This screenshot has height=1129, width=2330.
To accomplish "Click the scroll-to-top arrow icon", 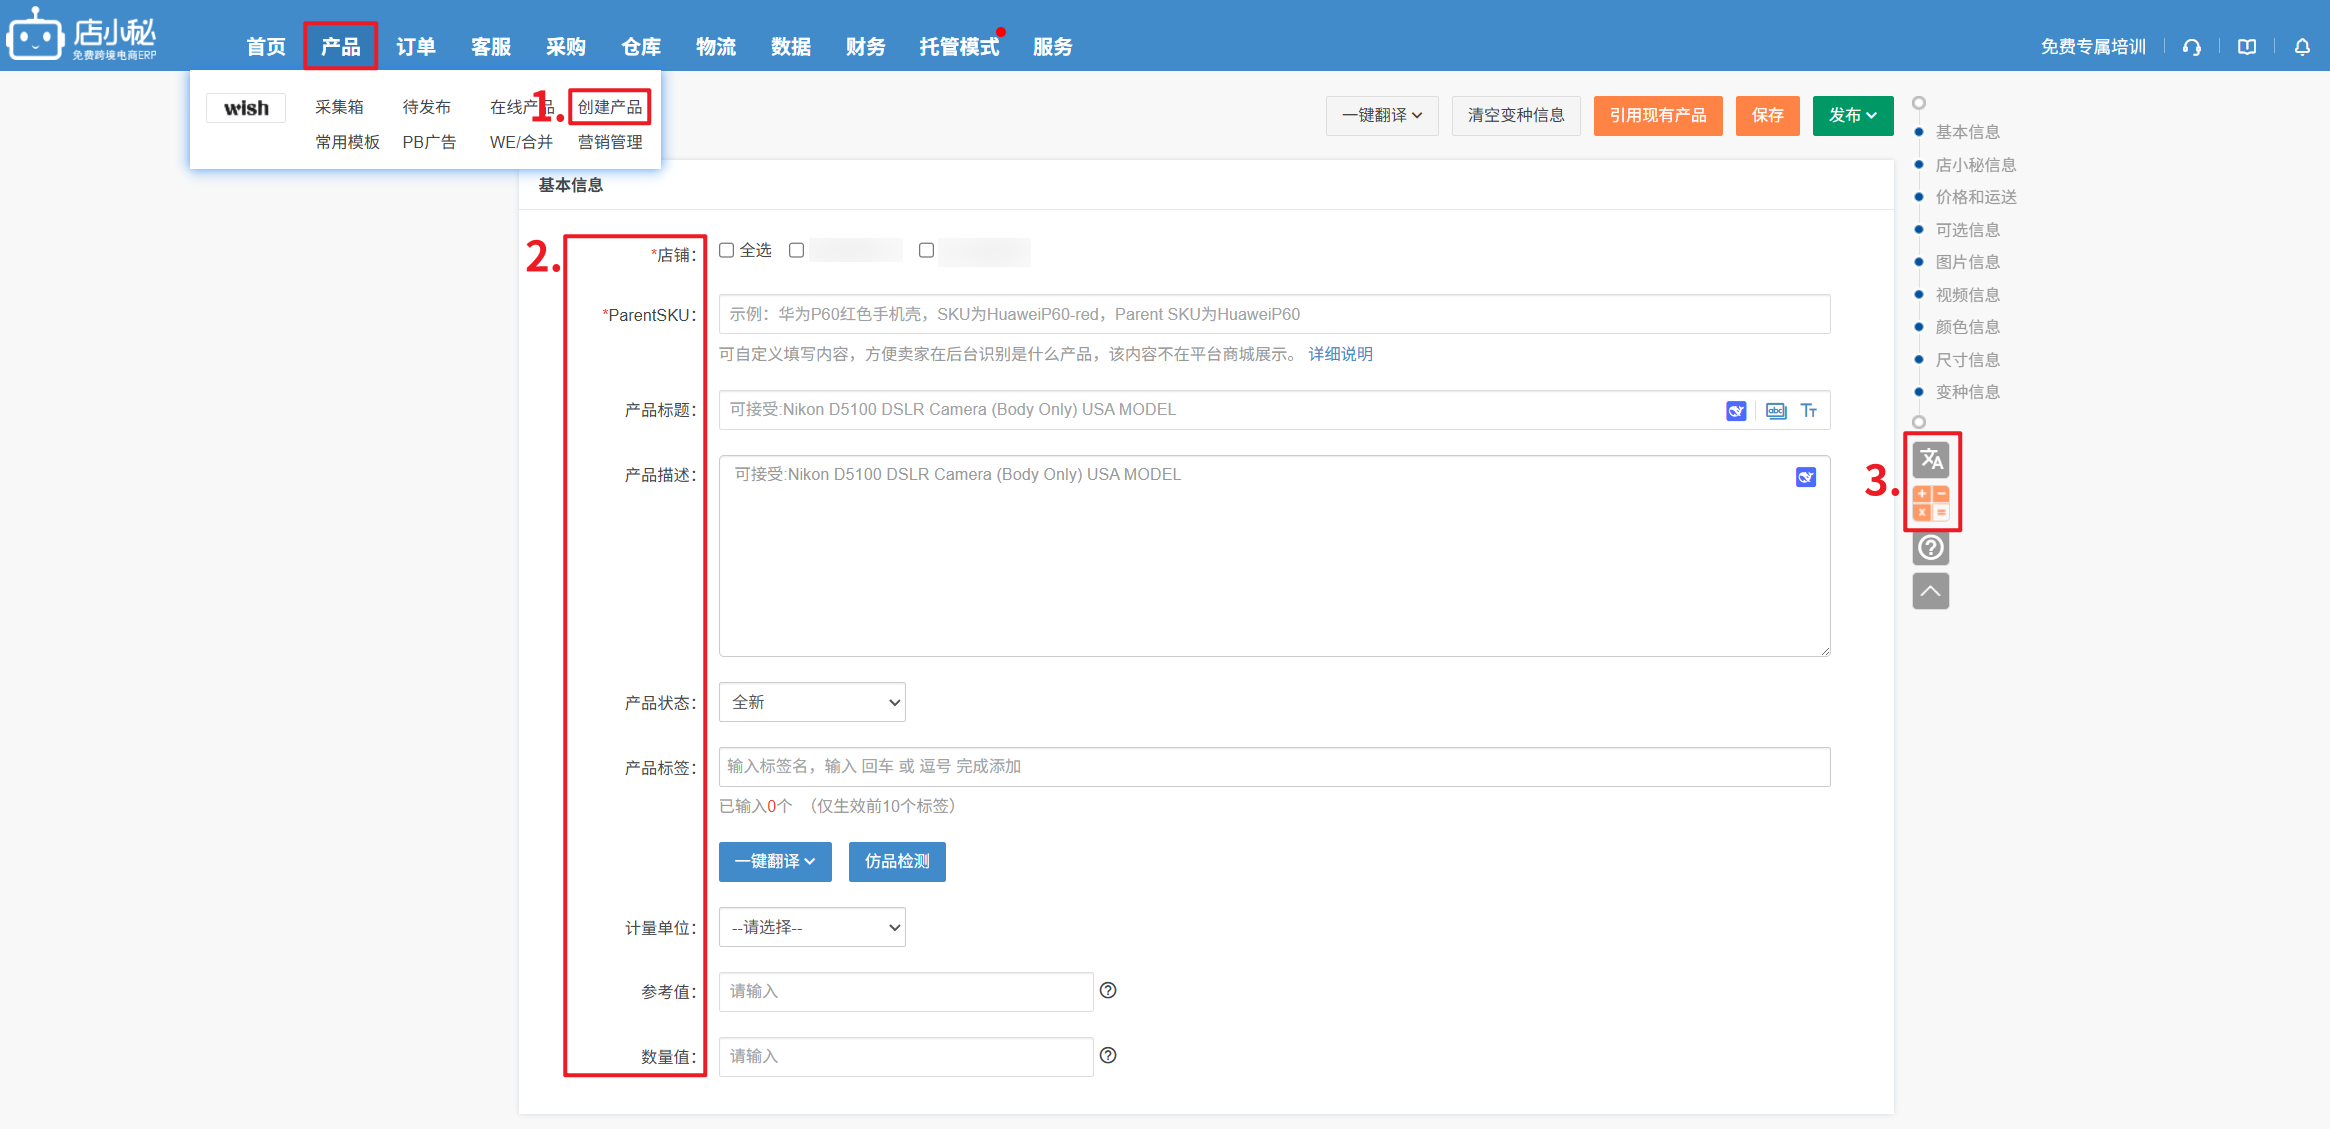I will pyautogui.click(x=1931, y=591).
